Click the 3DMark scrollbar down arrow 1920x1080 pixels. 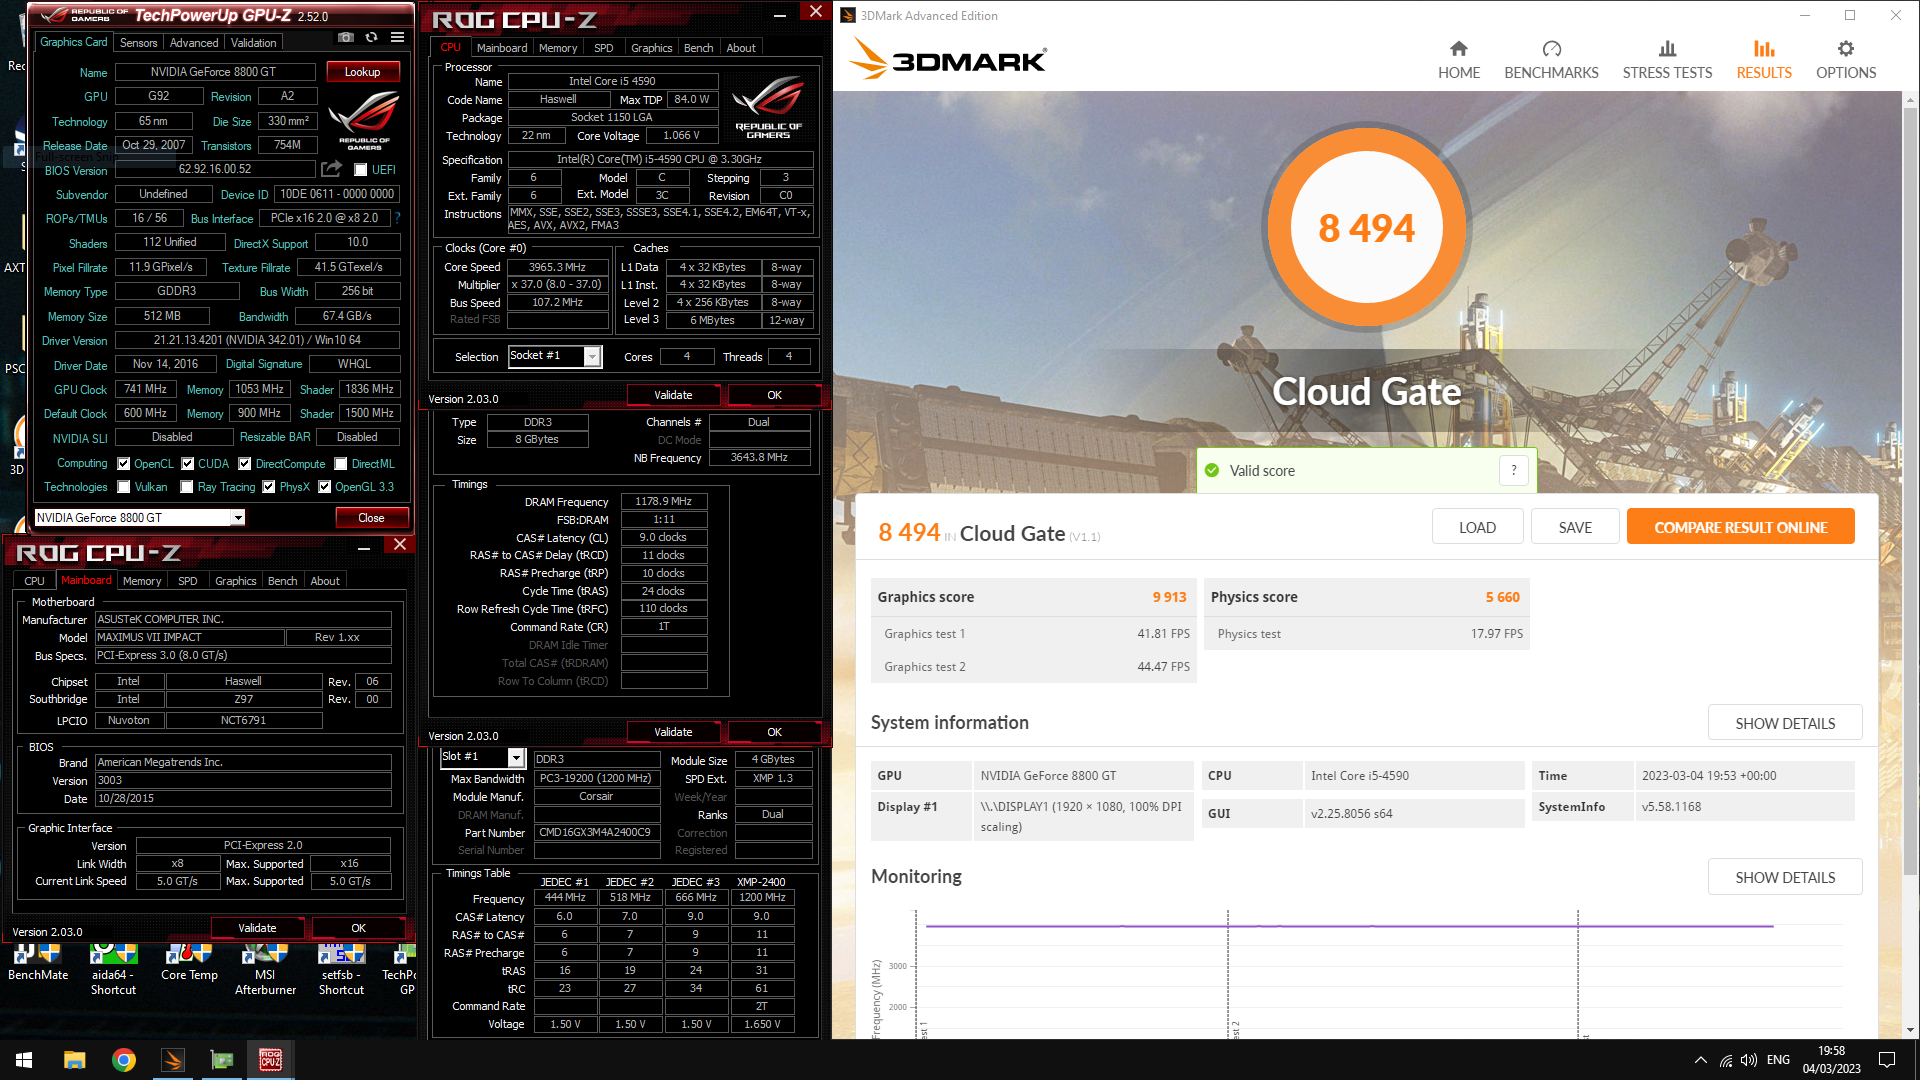tap(1910, 1030)
